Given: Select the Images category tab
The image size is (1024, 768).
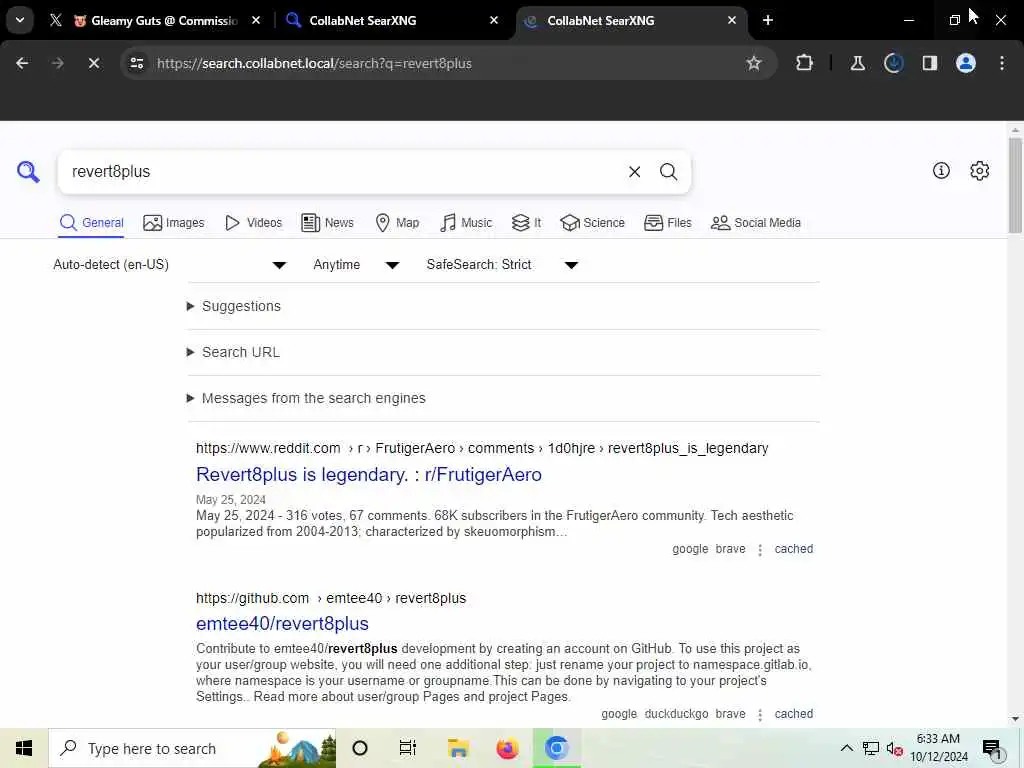Looking at the screenshot, I should [174, 223].
